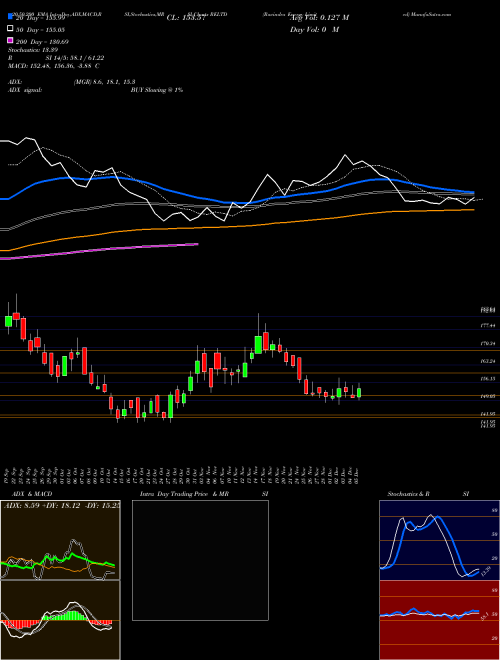Screen dimensions: 500x660
Task: Click the MACD values line
Action: (x=54, y=66)
